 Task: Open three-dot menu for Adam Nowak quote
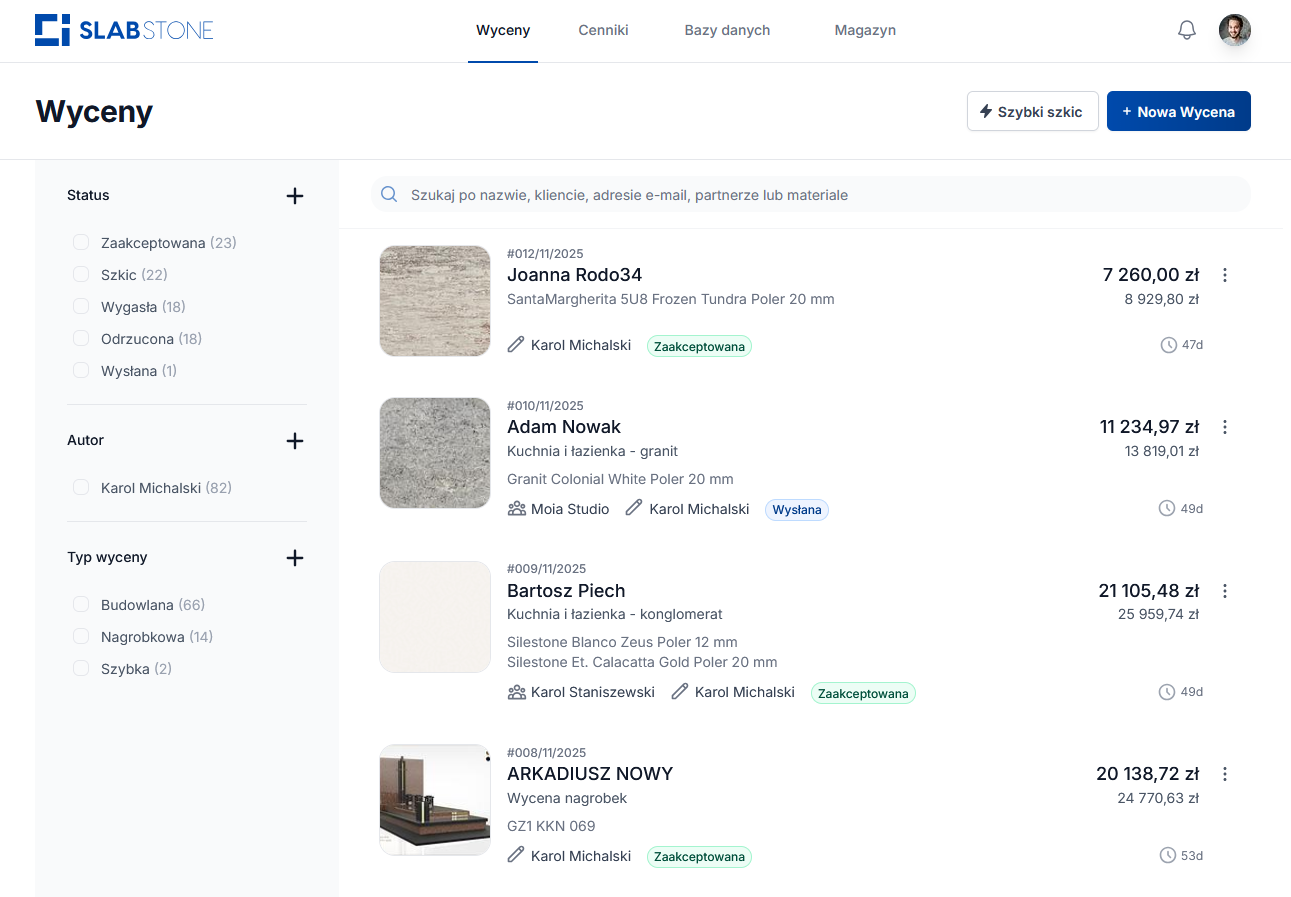(x=1225, y=427)
